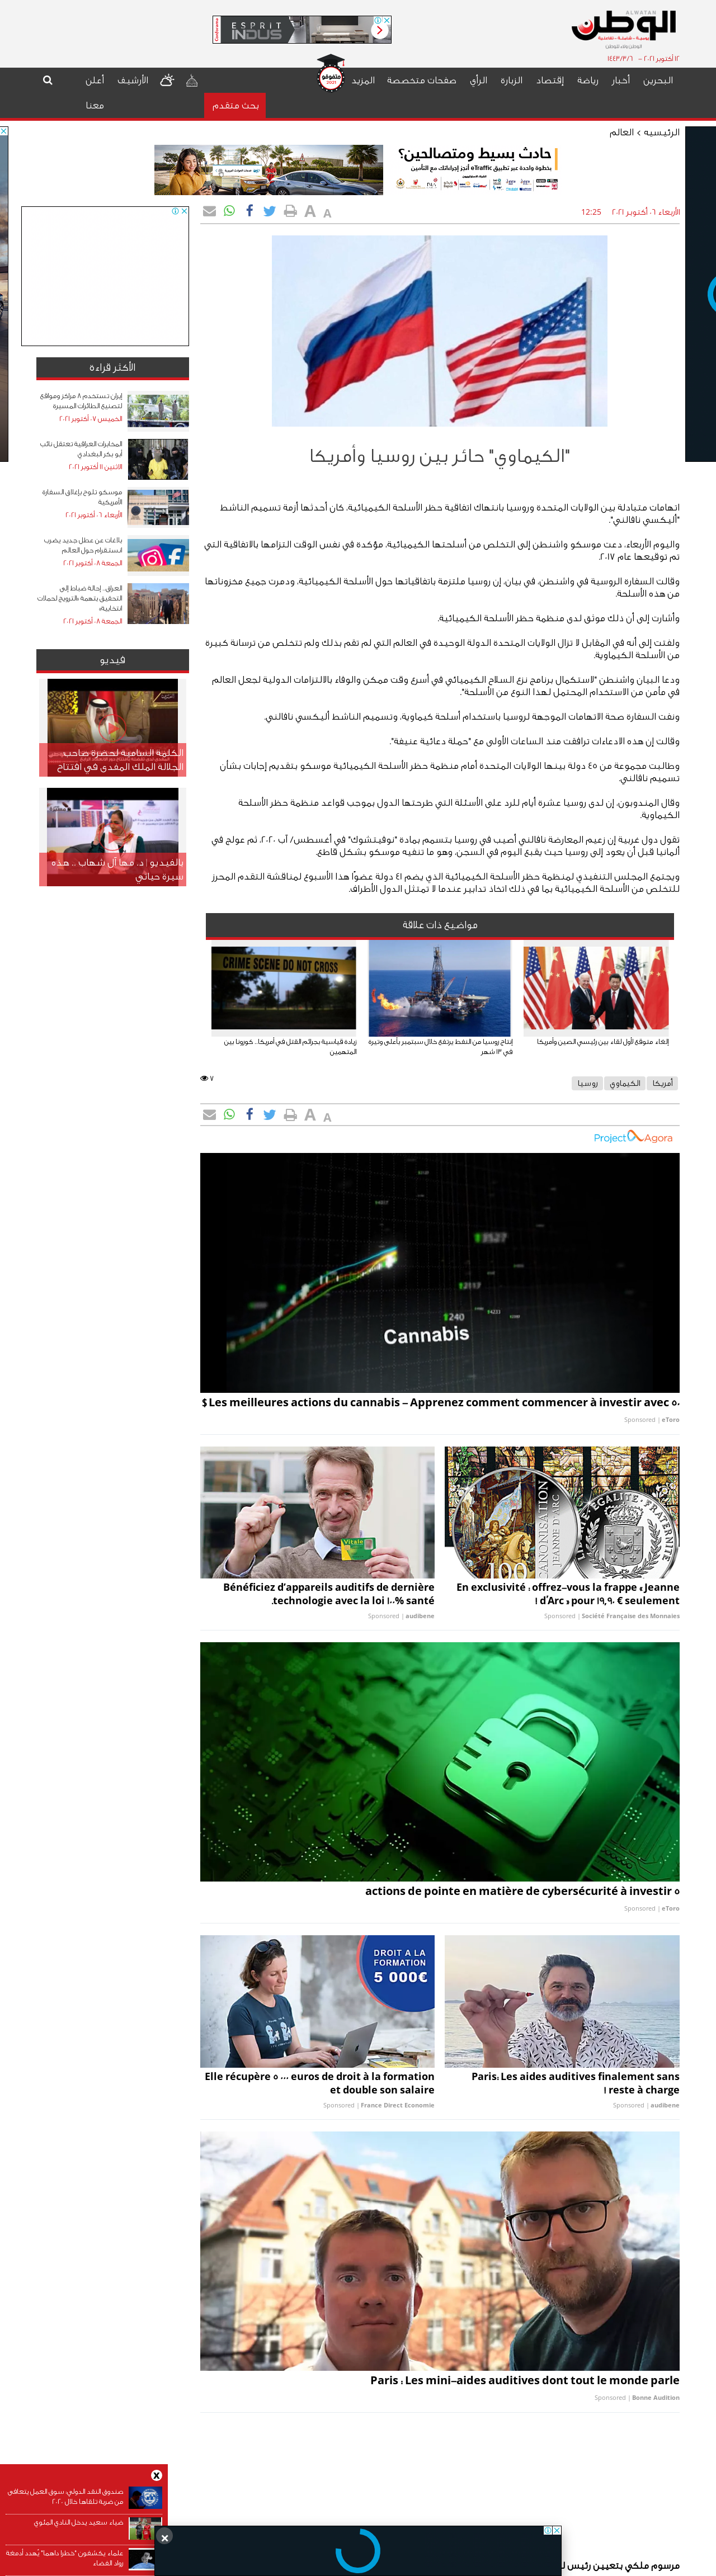Click the AdChoices icon on sidebar ad
The image size is (716, 2576).
coord(175,211)
